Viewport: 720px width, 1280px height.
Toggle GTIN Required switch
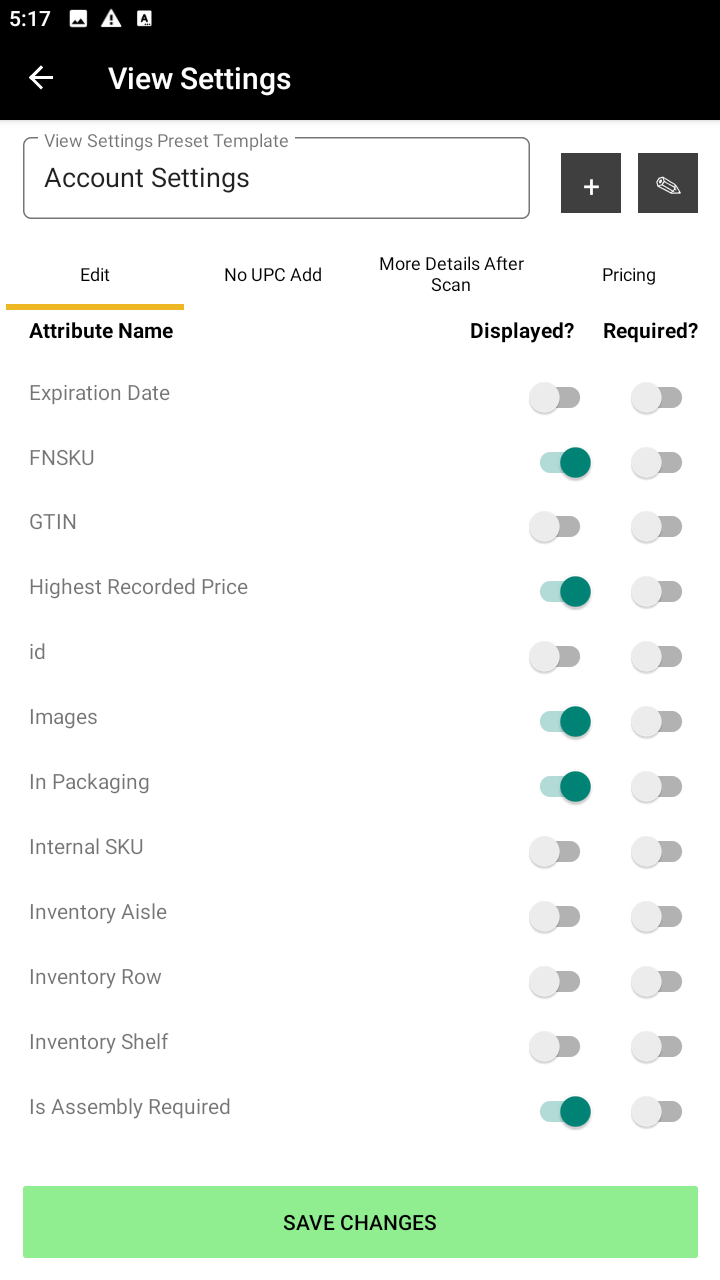(657, 527)
